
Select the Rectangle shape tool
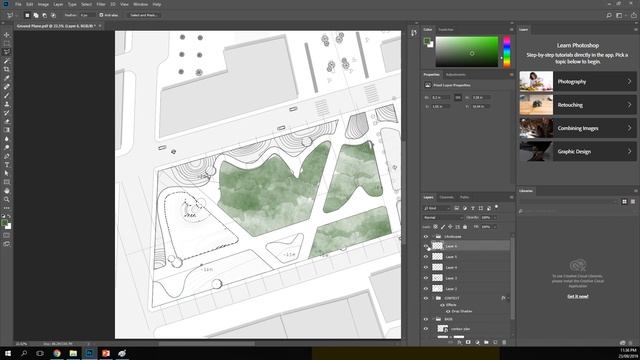pos(7,182)
